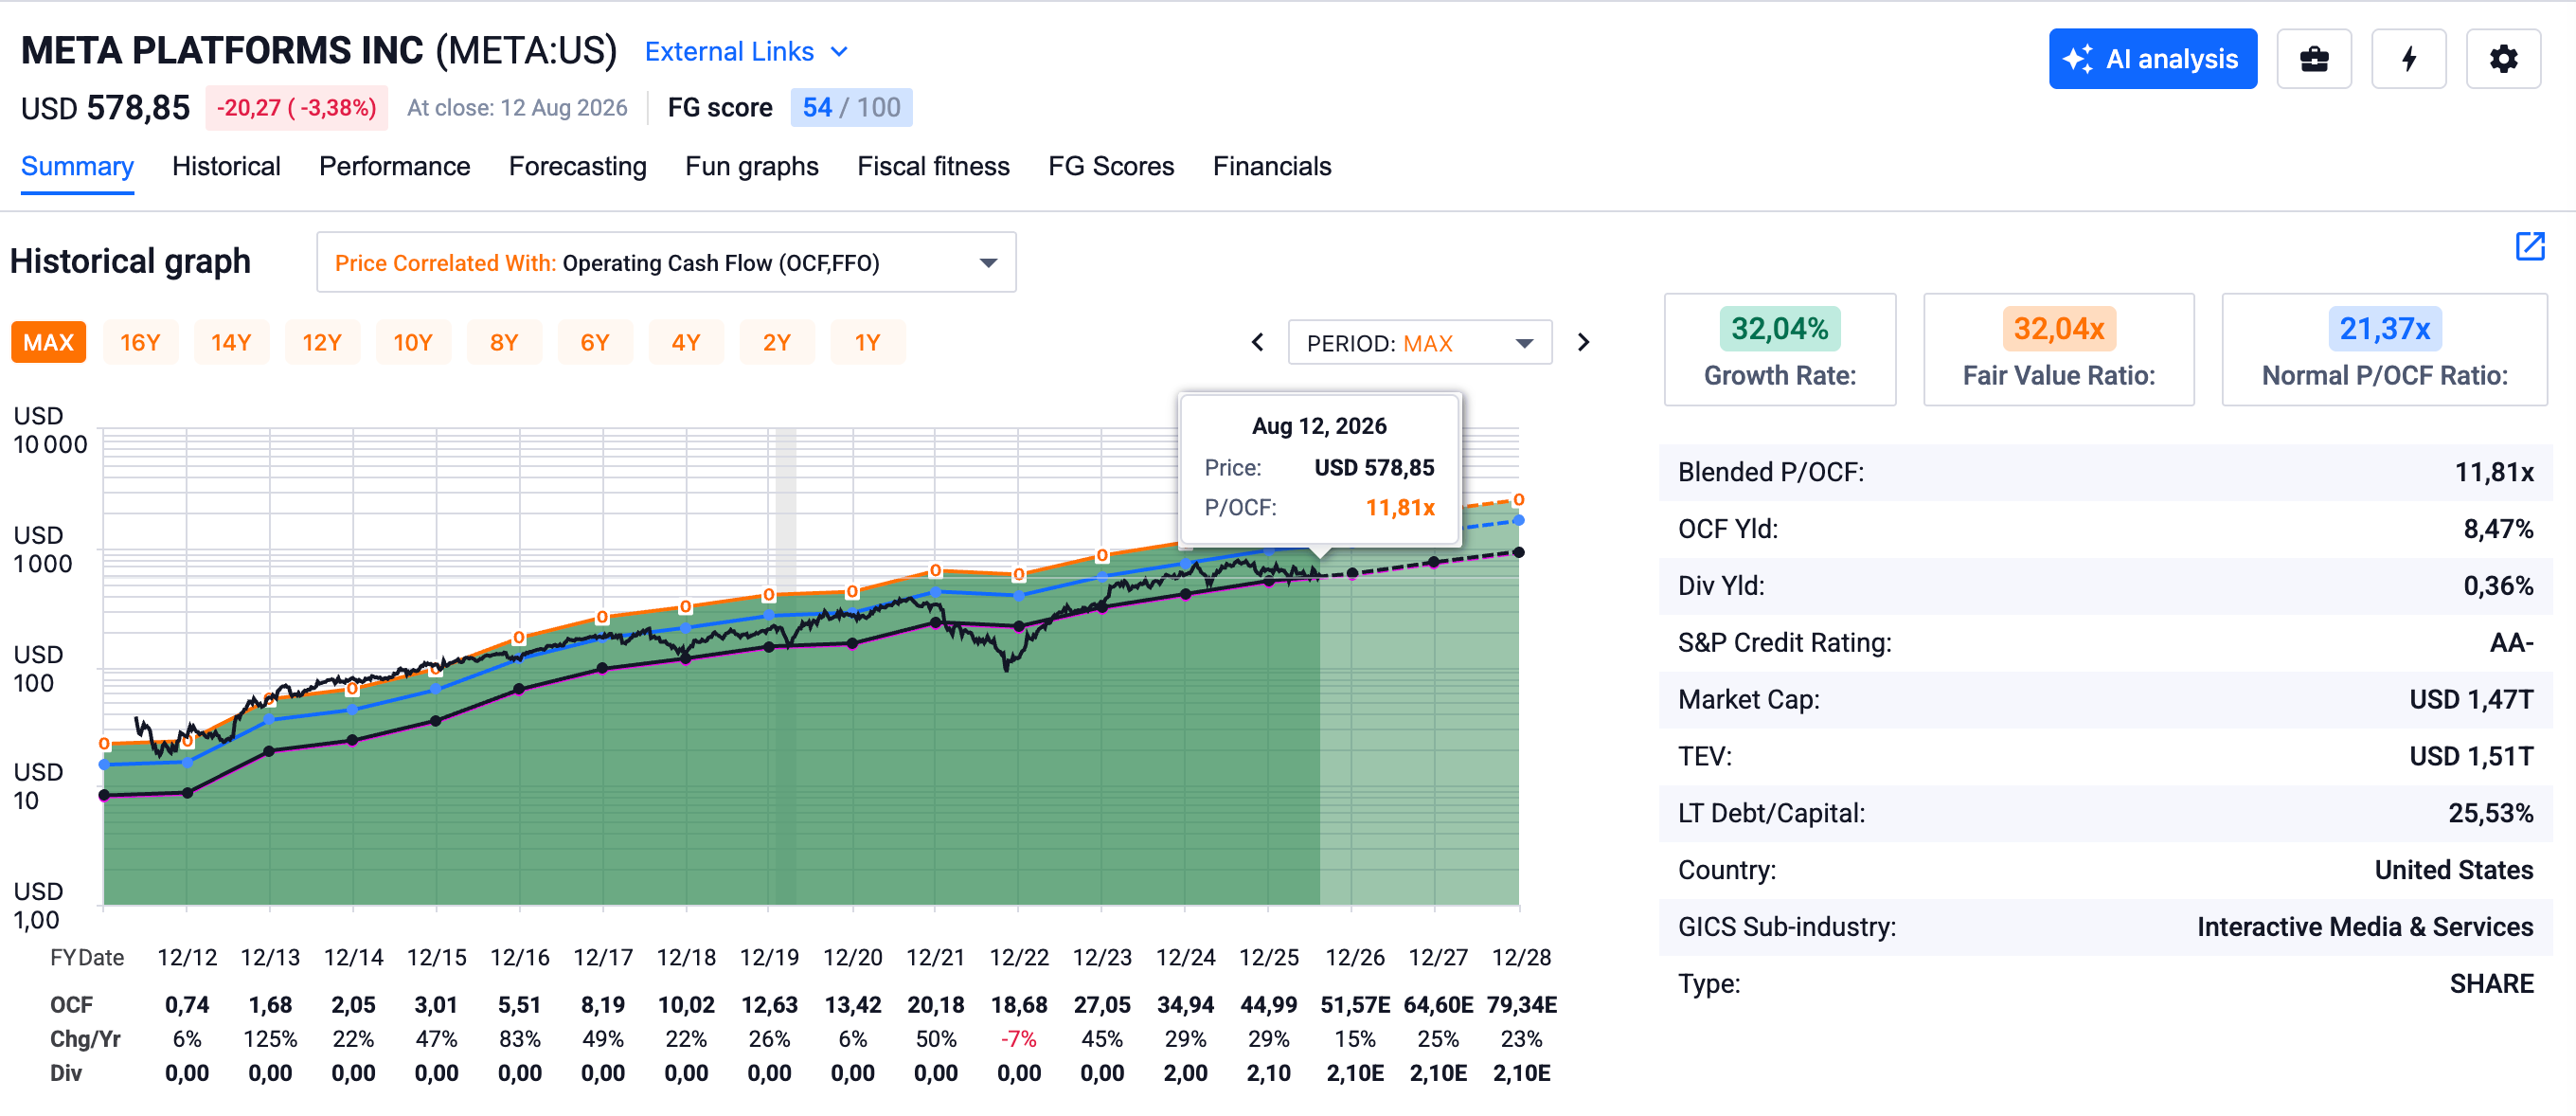
Task: Select the 1Y time range
Action: pos(867,343)
